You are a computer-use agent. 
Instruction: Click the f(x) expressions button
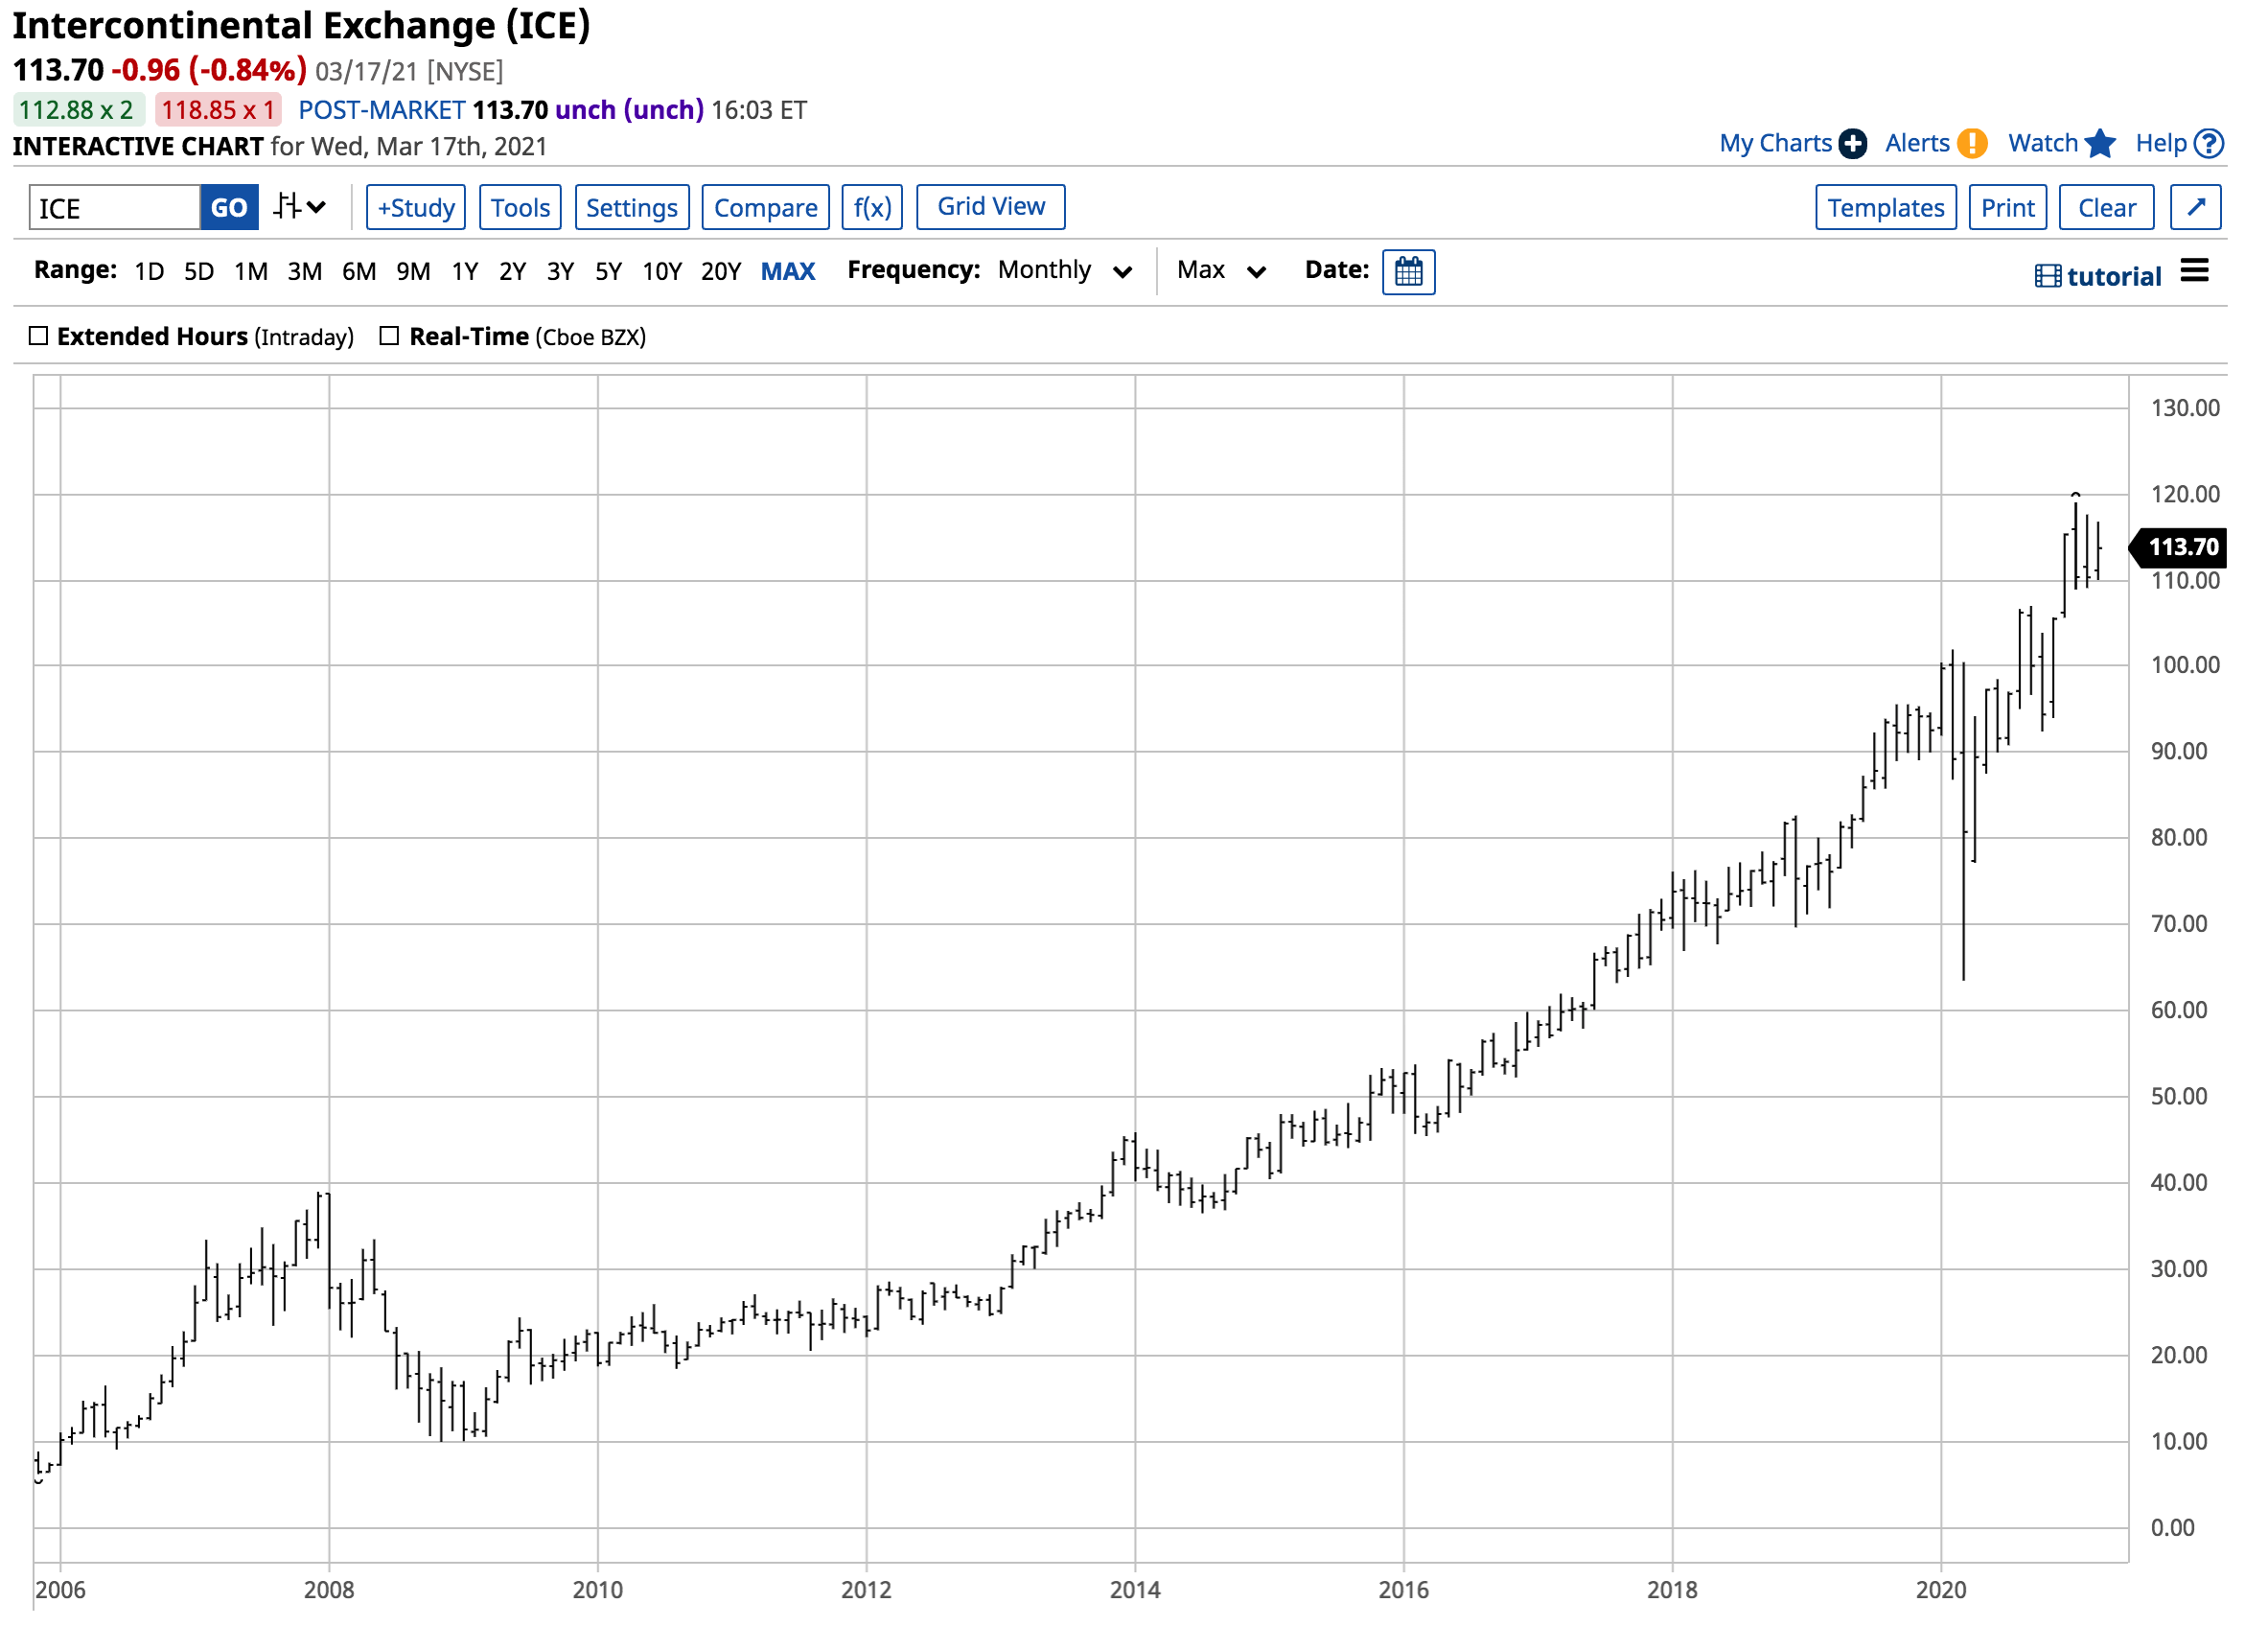pos(872,207)
